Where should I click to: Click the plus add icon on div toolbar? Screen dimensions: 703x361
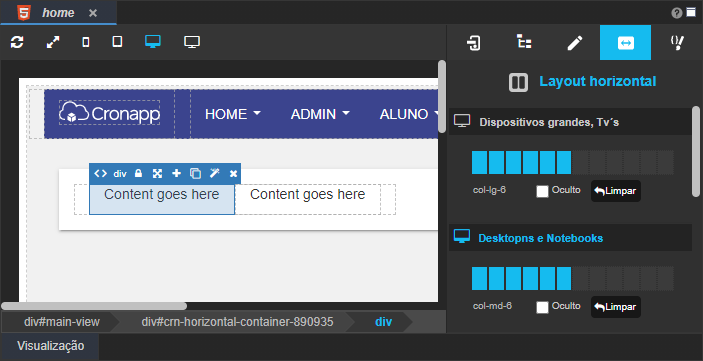point(177,173)
